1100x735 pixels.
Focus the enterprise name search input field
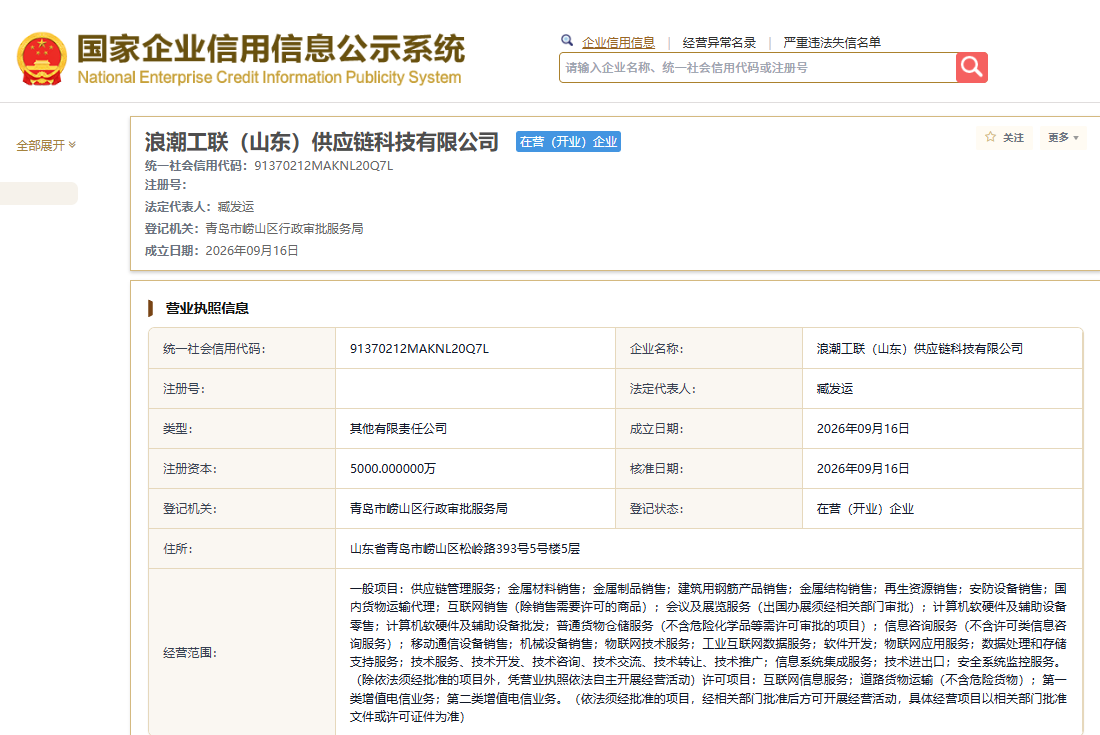click(758, 67)
